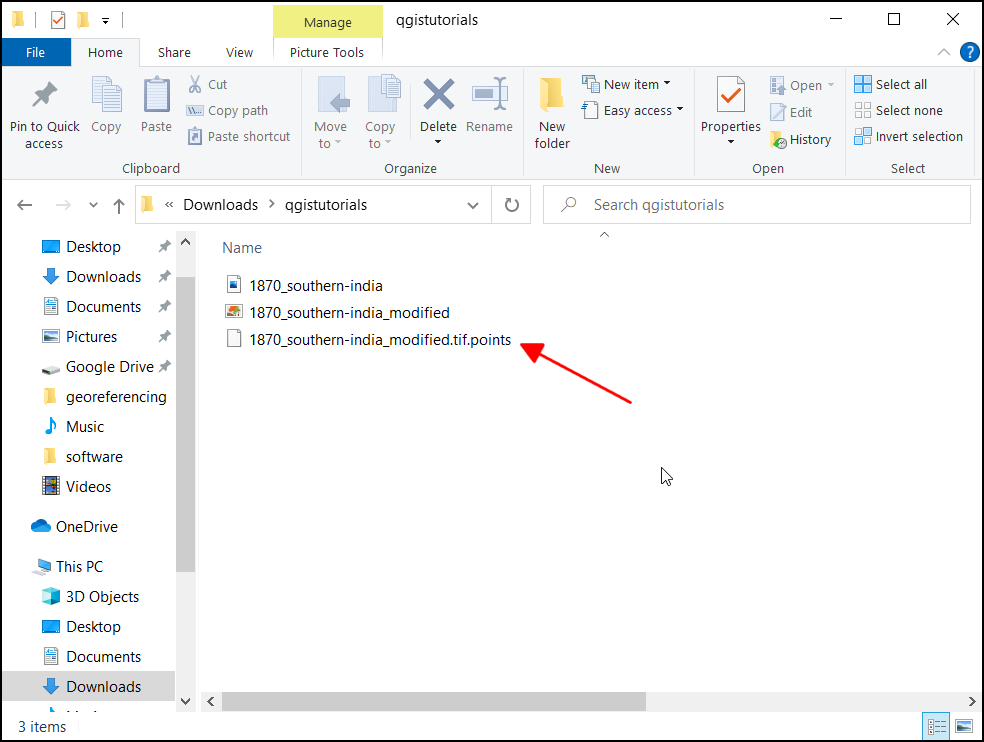The height and width of the screenshot is (742, 984).
Task: Select the 1870_southern-india_modified.tif.points file
Action: pos(380,340)
